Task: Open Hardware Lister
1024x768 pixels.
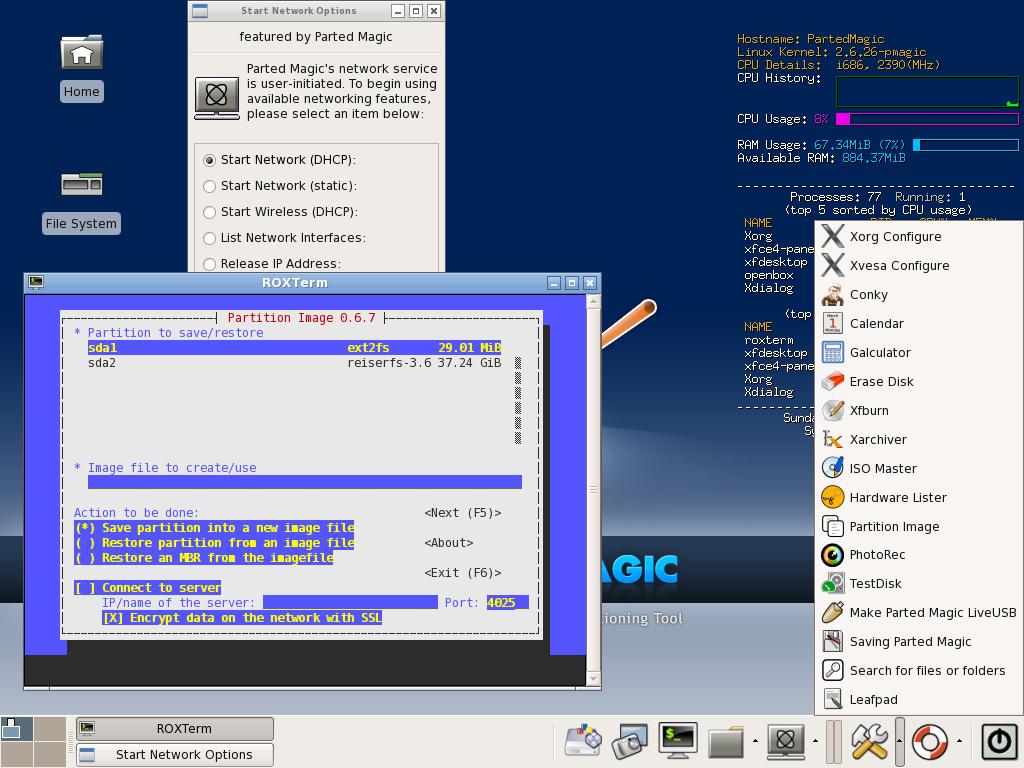Action: pos(918,498)
